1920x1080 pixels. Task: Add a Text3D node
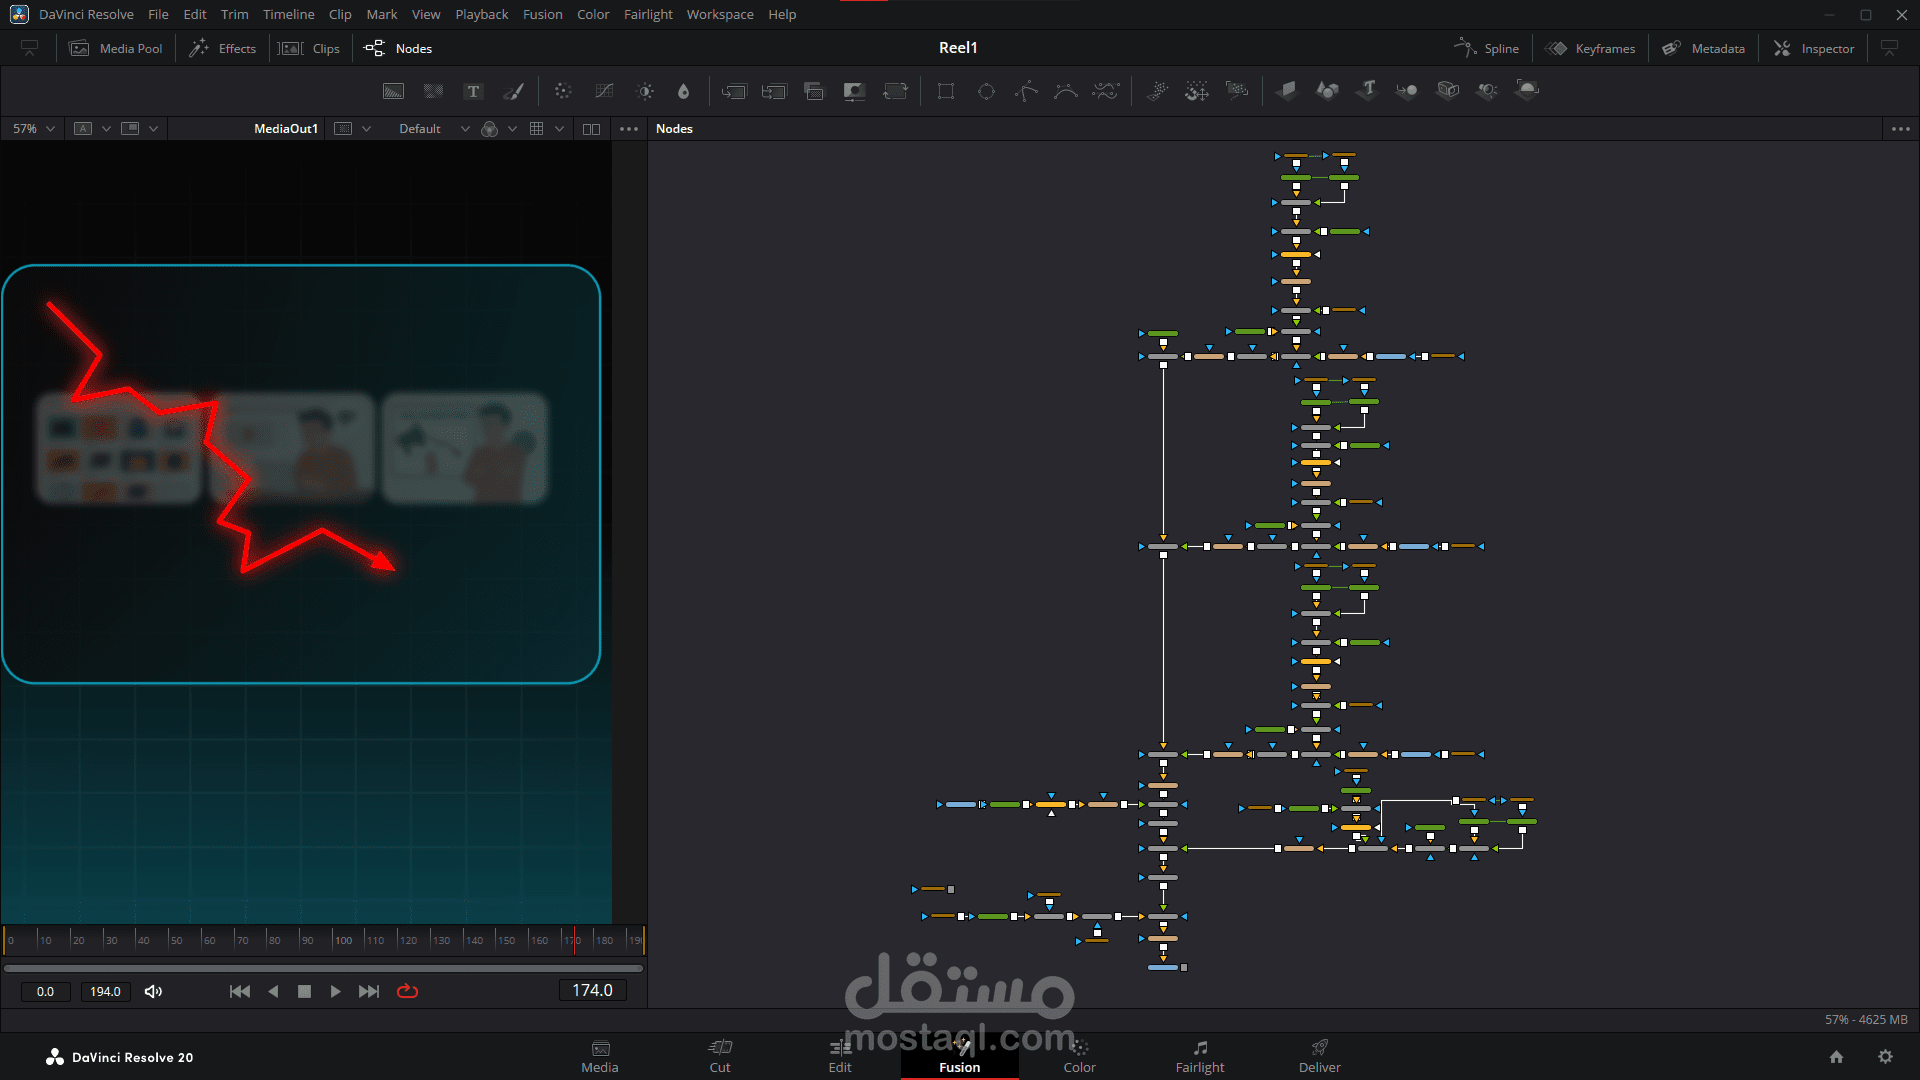pos(1367,90)
